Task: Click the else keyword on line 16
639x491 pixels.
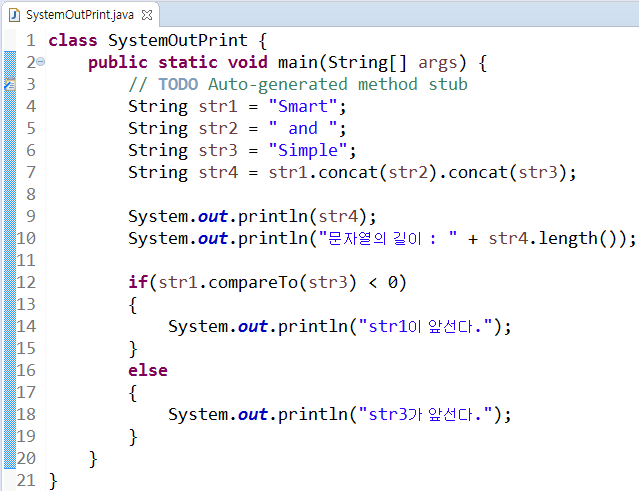Action: click(x=148, y=371)
